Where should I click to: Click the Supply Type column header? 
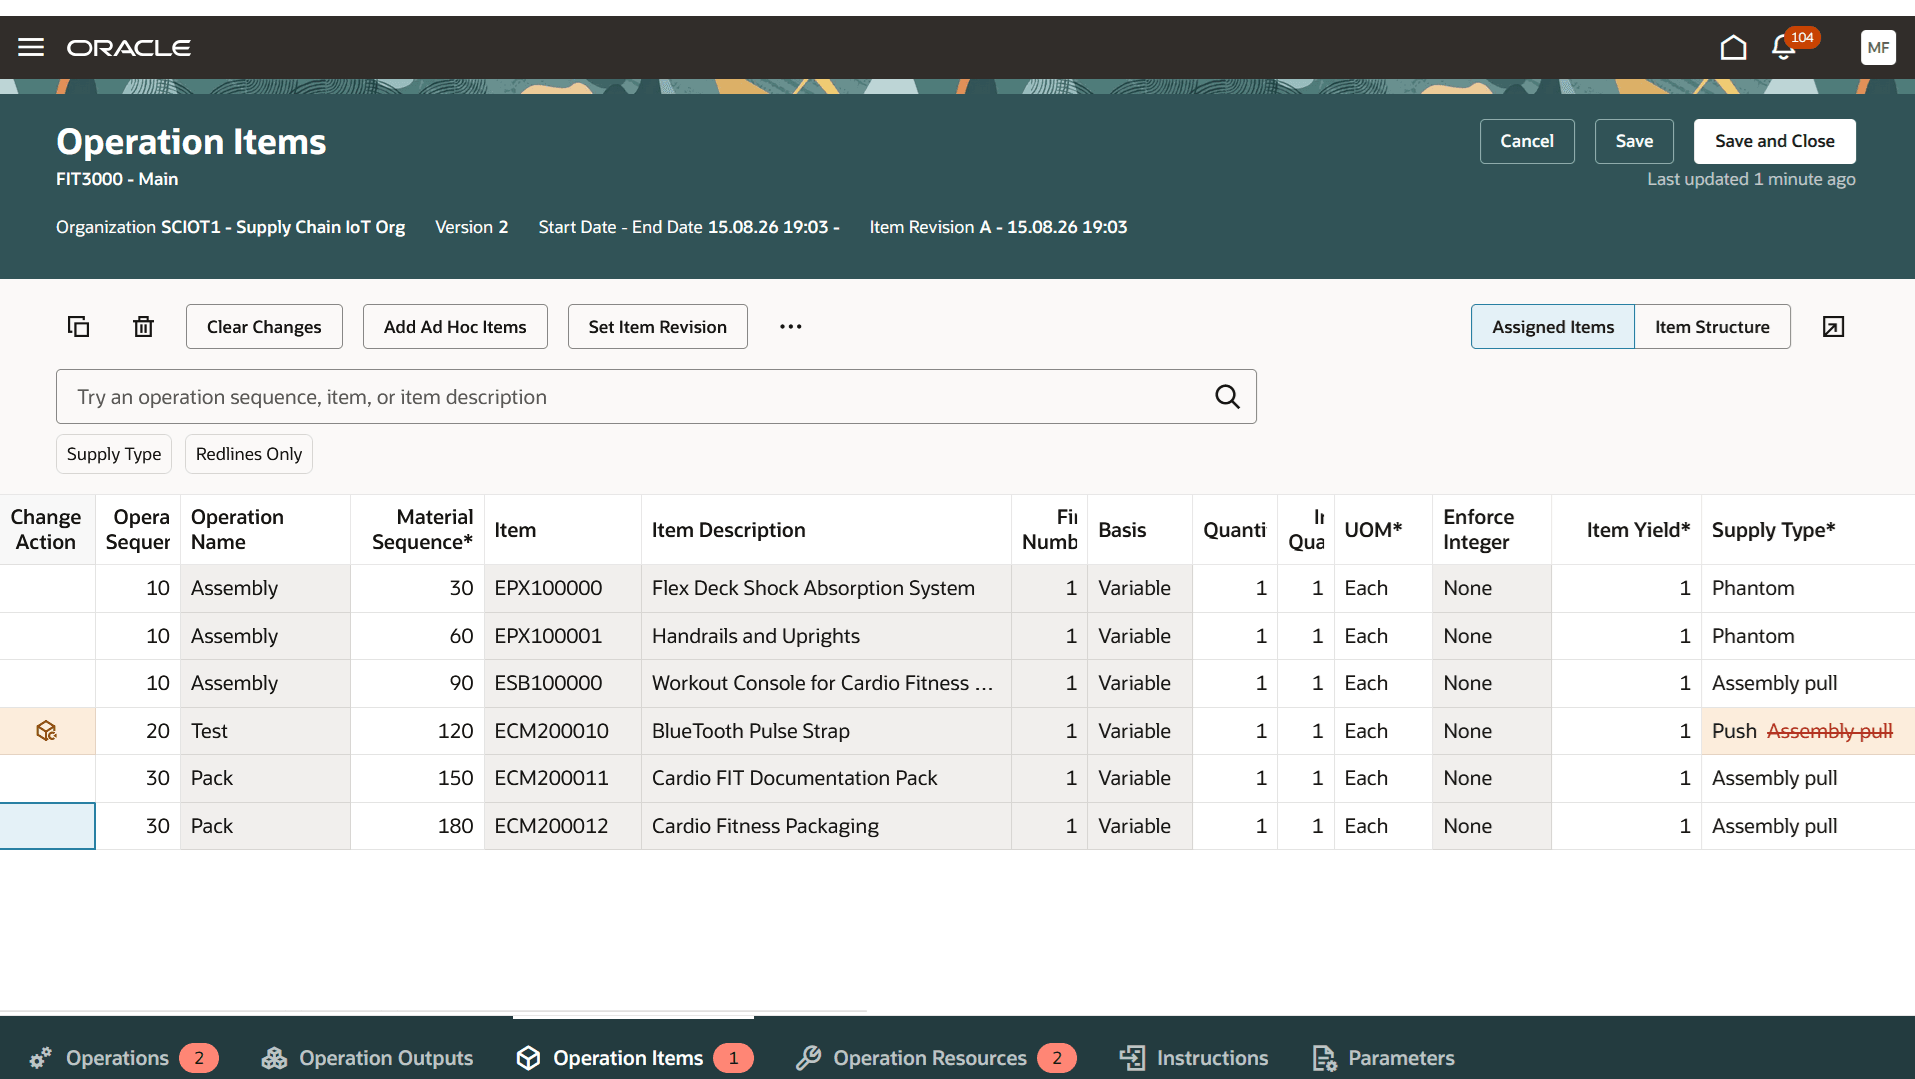pos(1808,530)
